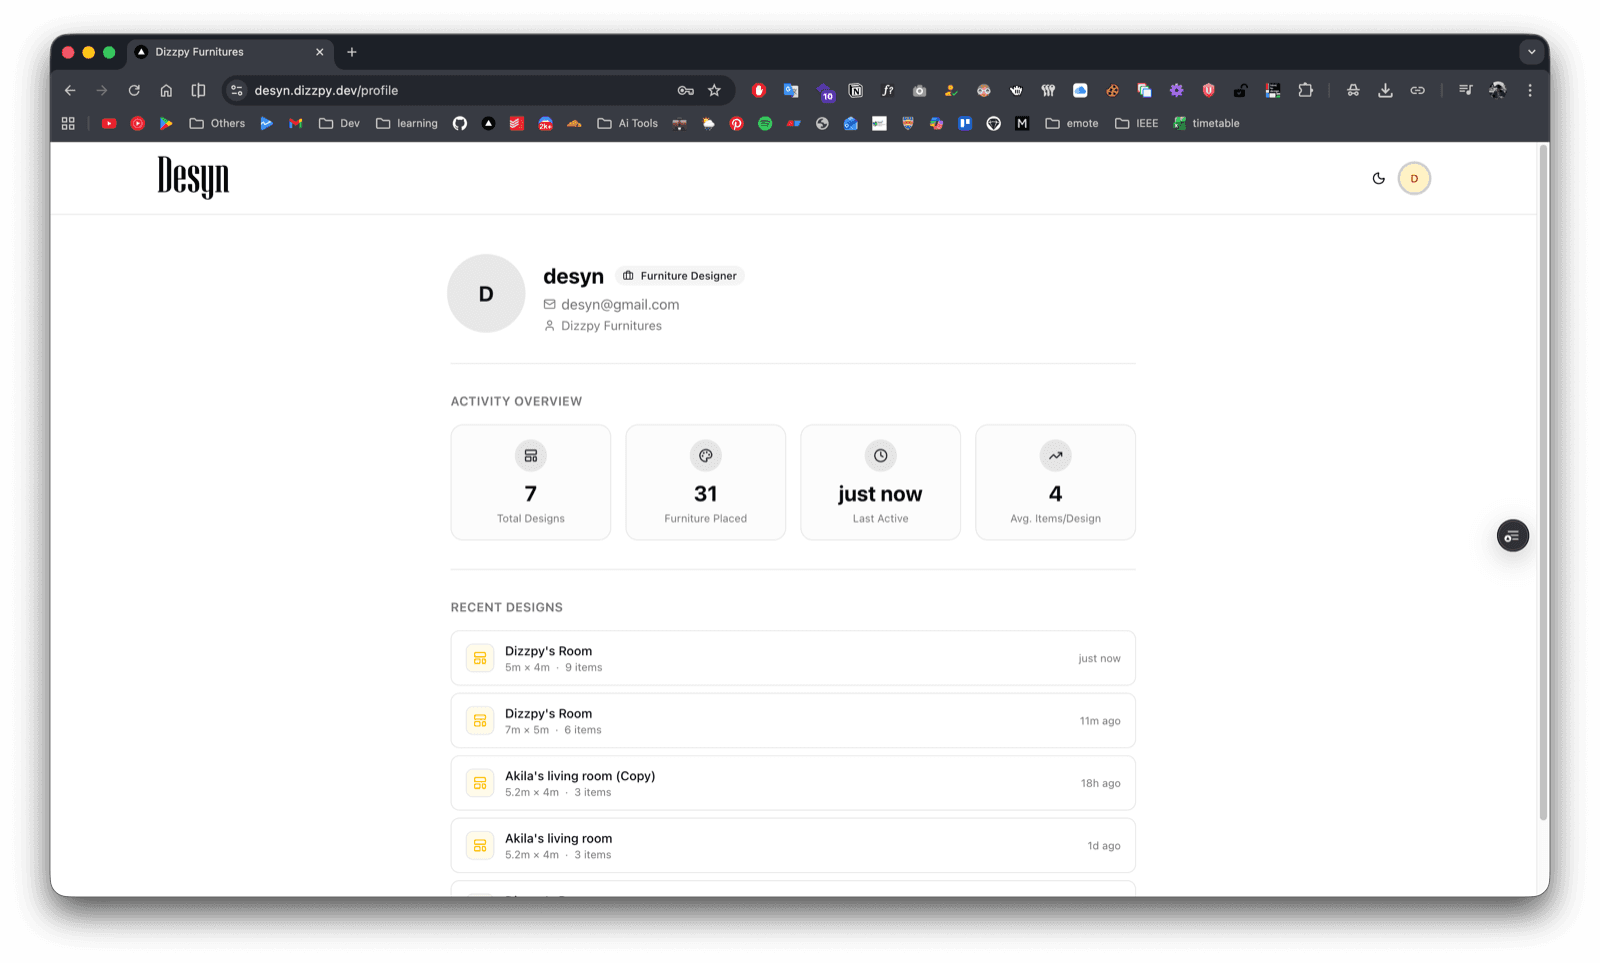This screenshot has height=963, width=1600.
Task: Click the desyn@gmail.com email text
Action: 620,304
